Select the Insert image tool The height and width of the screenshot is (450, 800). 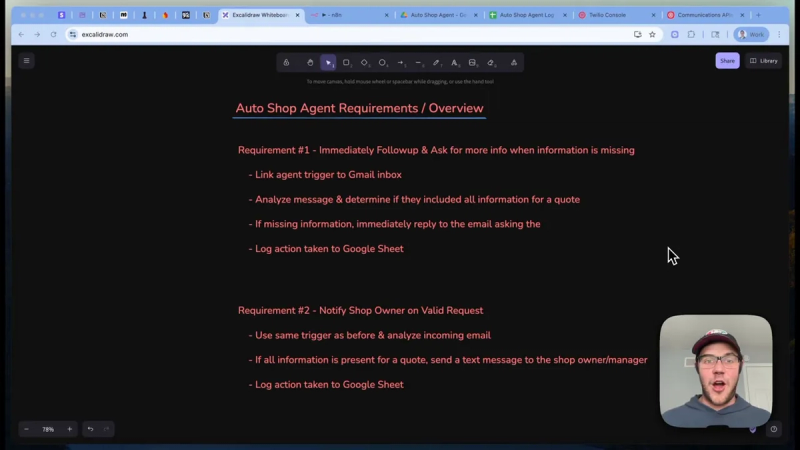point(472,63)
